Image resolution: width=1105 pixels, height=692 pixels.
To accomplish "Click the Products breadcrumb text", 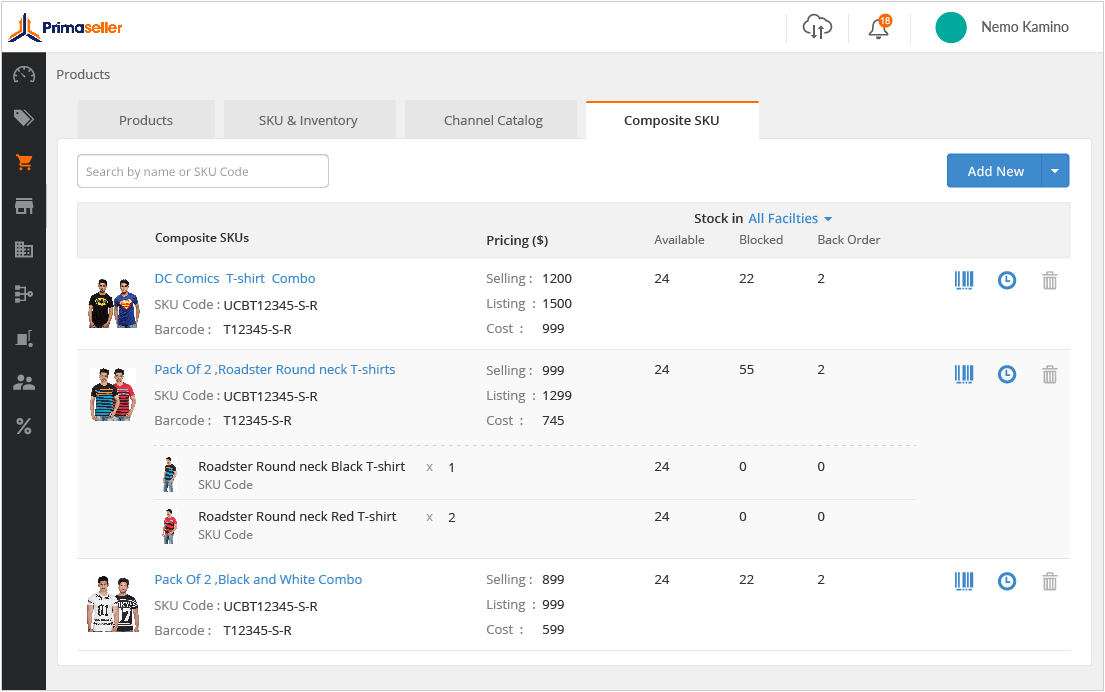I will pyautogui.click(x=83, y=74).
